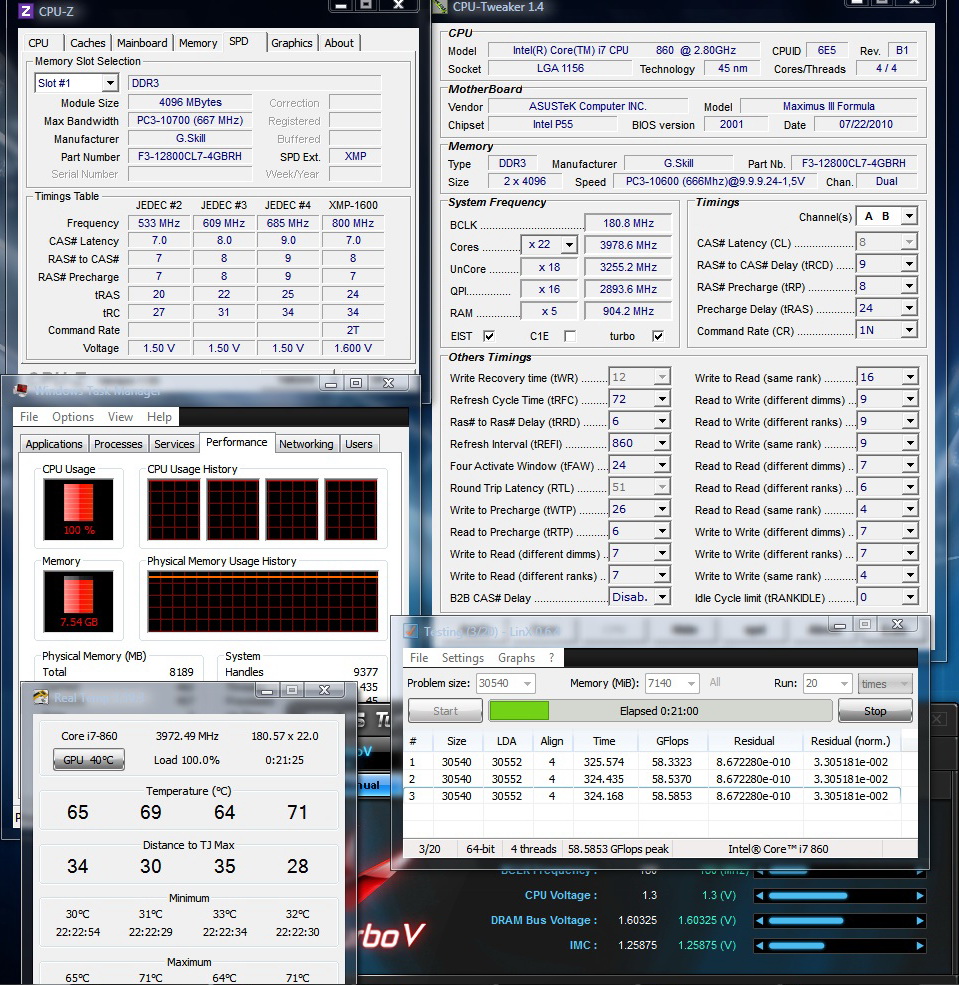Click the Run count field in LinX
The height and width of the screenshot is (985, 959).
(x=827, y=683)
